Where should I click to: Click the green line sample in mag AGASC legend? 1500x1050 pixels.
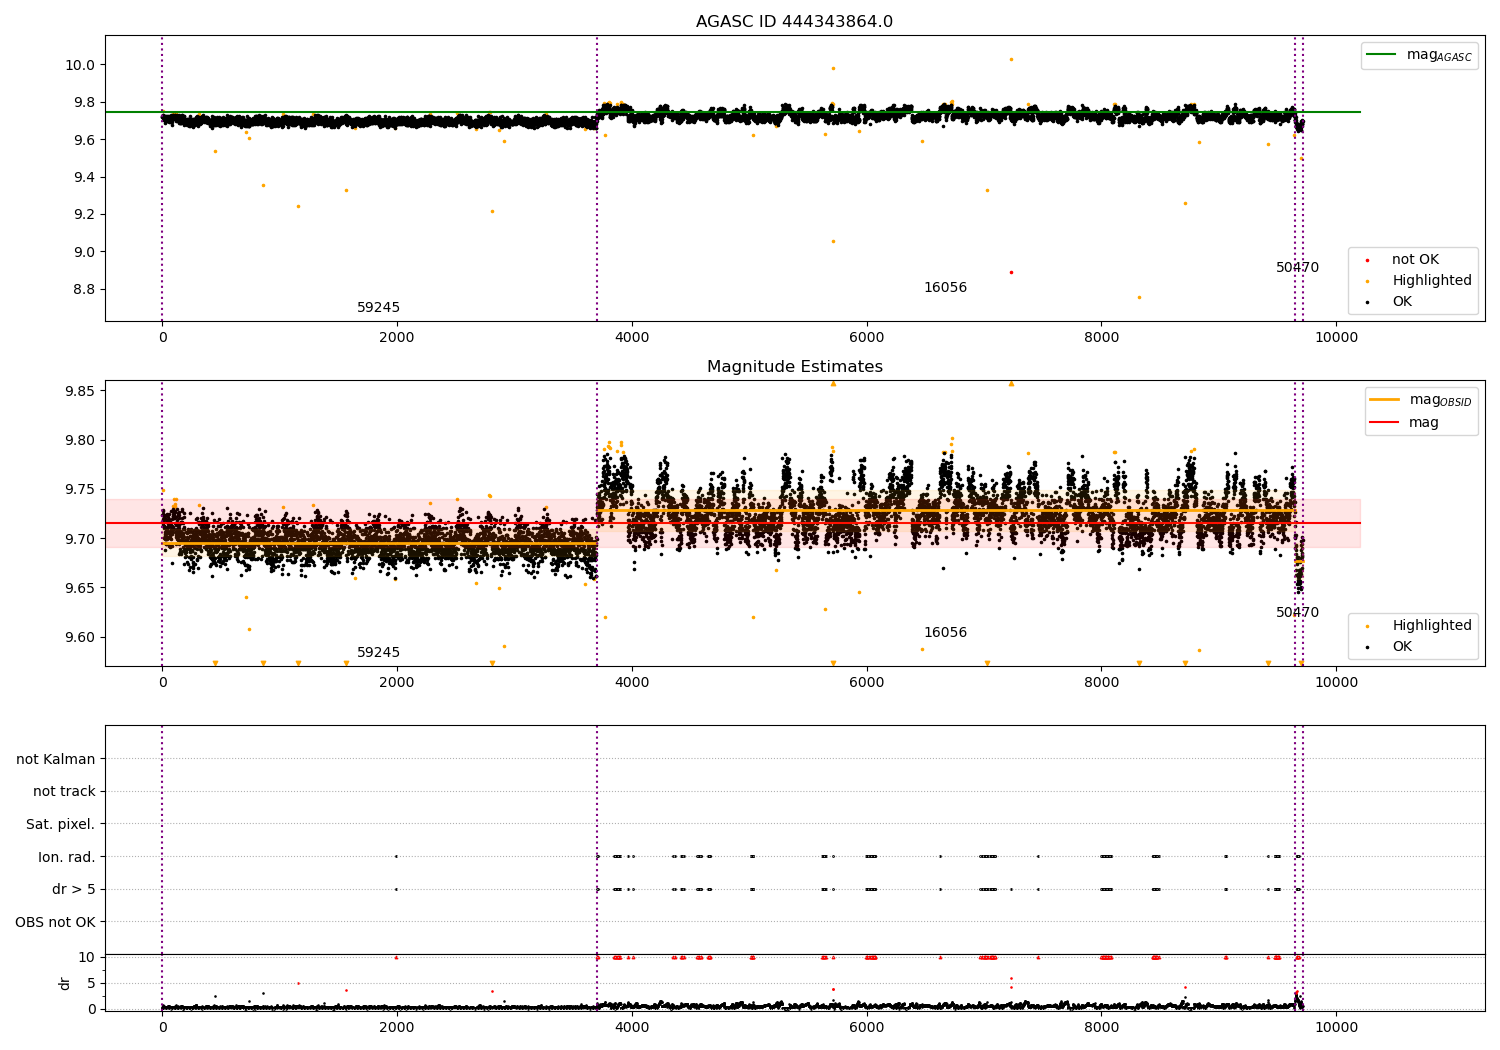[1382, 55]
